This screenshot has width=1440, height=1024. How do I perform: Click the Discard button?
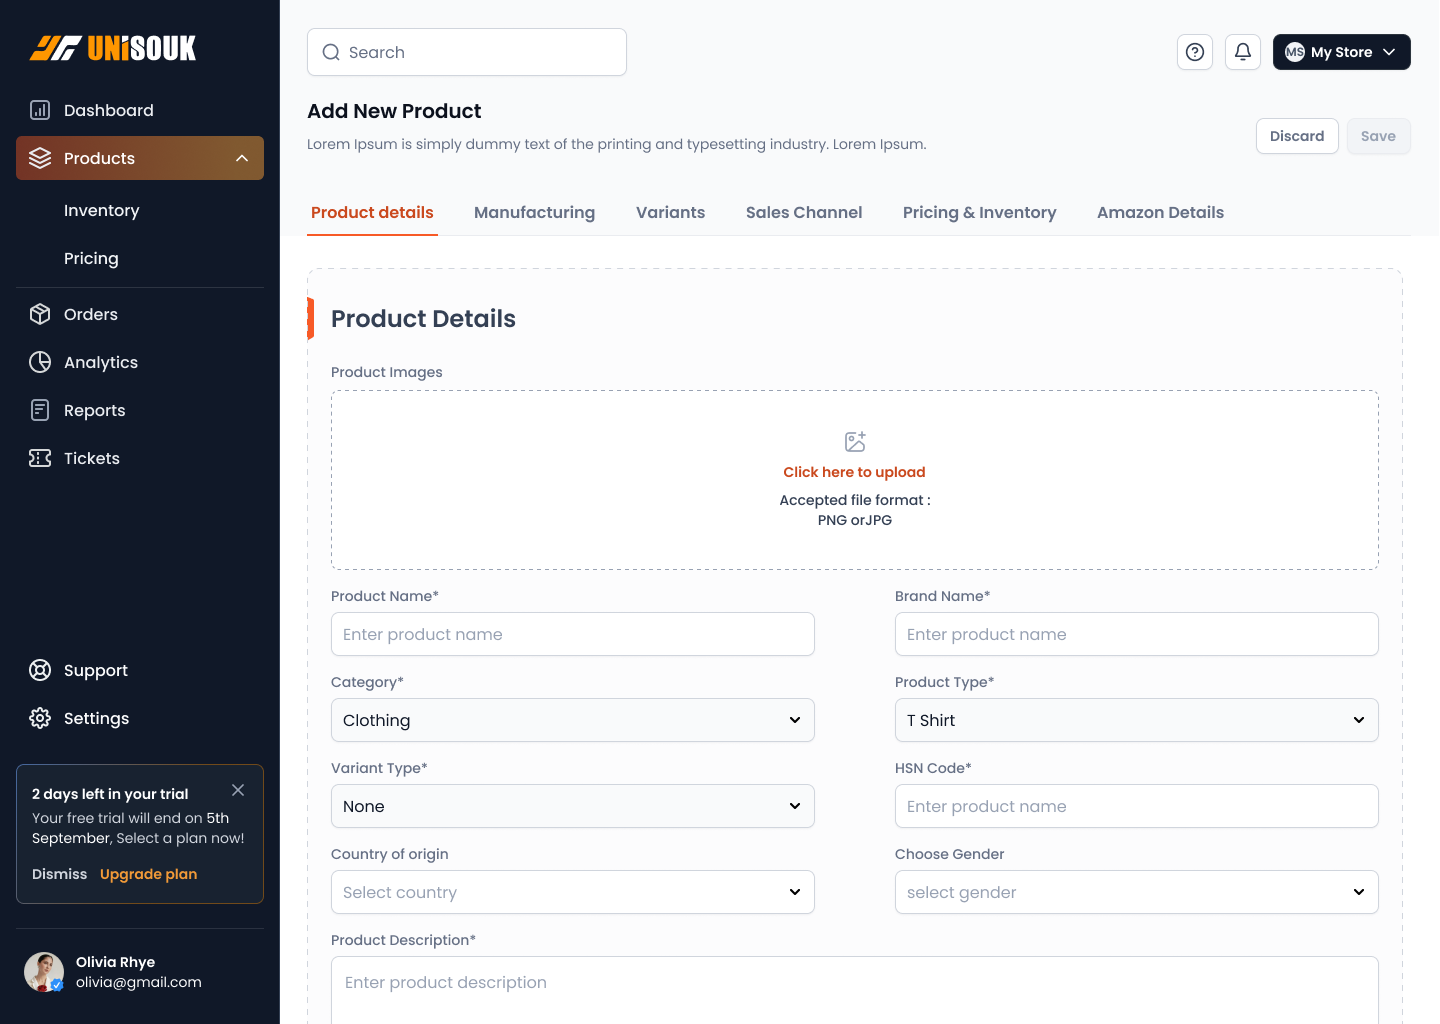[1296, 136]
